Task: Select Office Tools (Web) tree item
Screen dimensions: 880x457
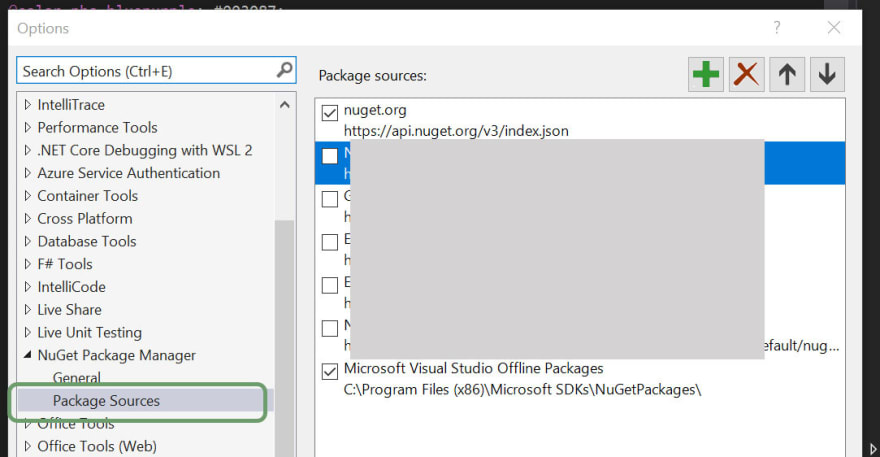Action: pyautogui.click(x=97, y=446)
